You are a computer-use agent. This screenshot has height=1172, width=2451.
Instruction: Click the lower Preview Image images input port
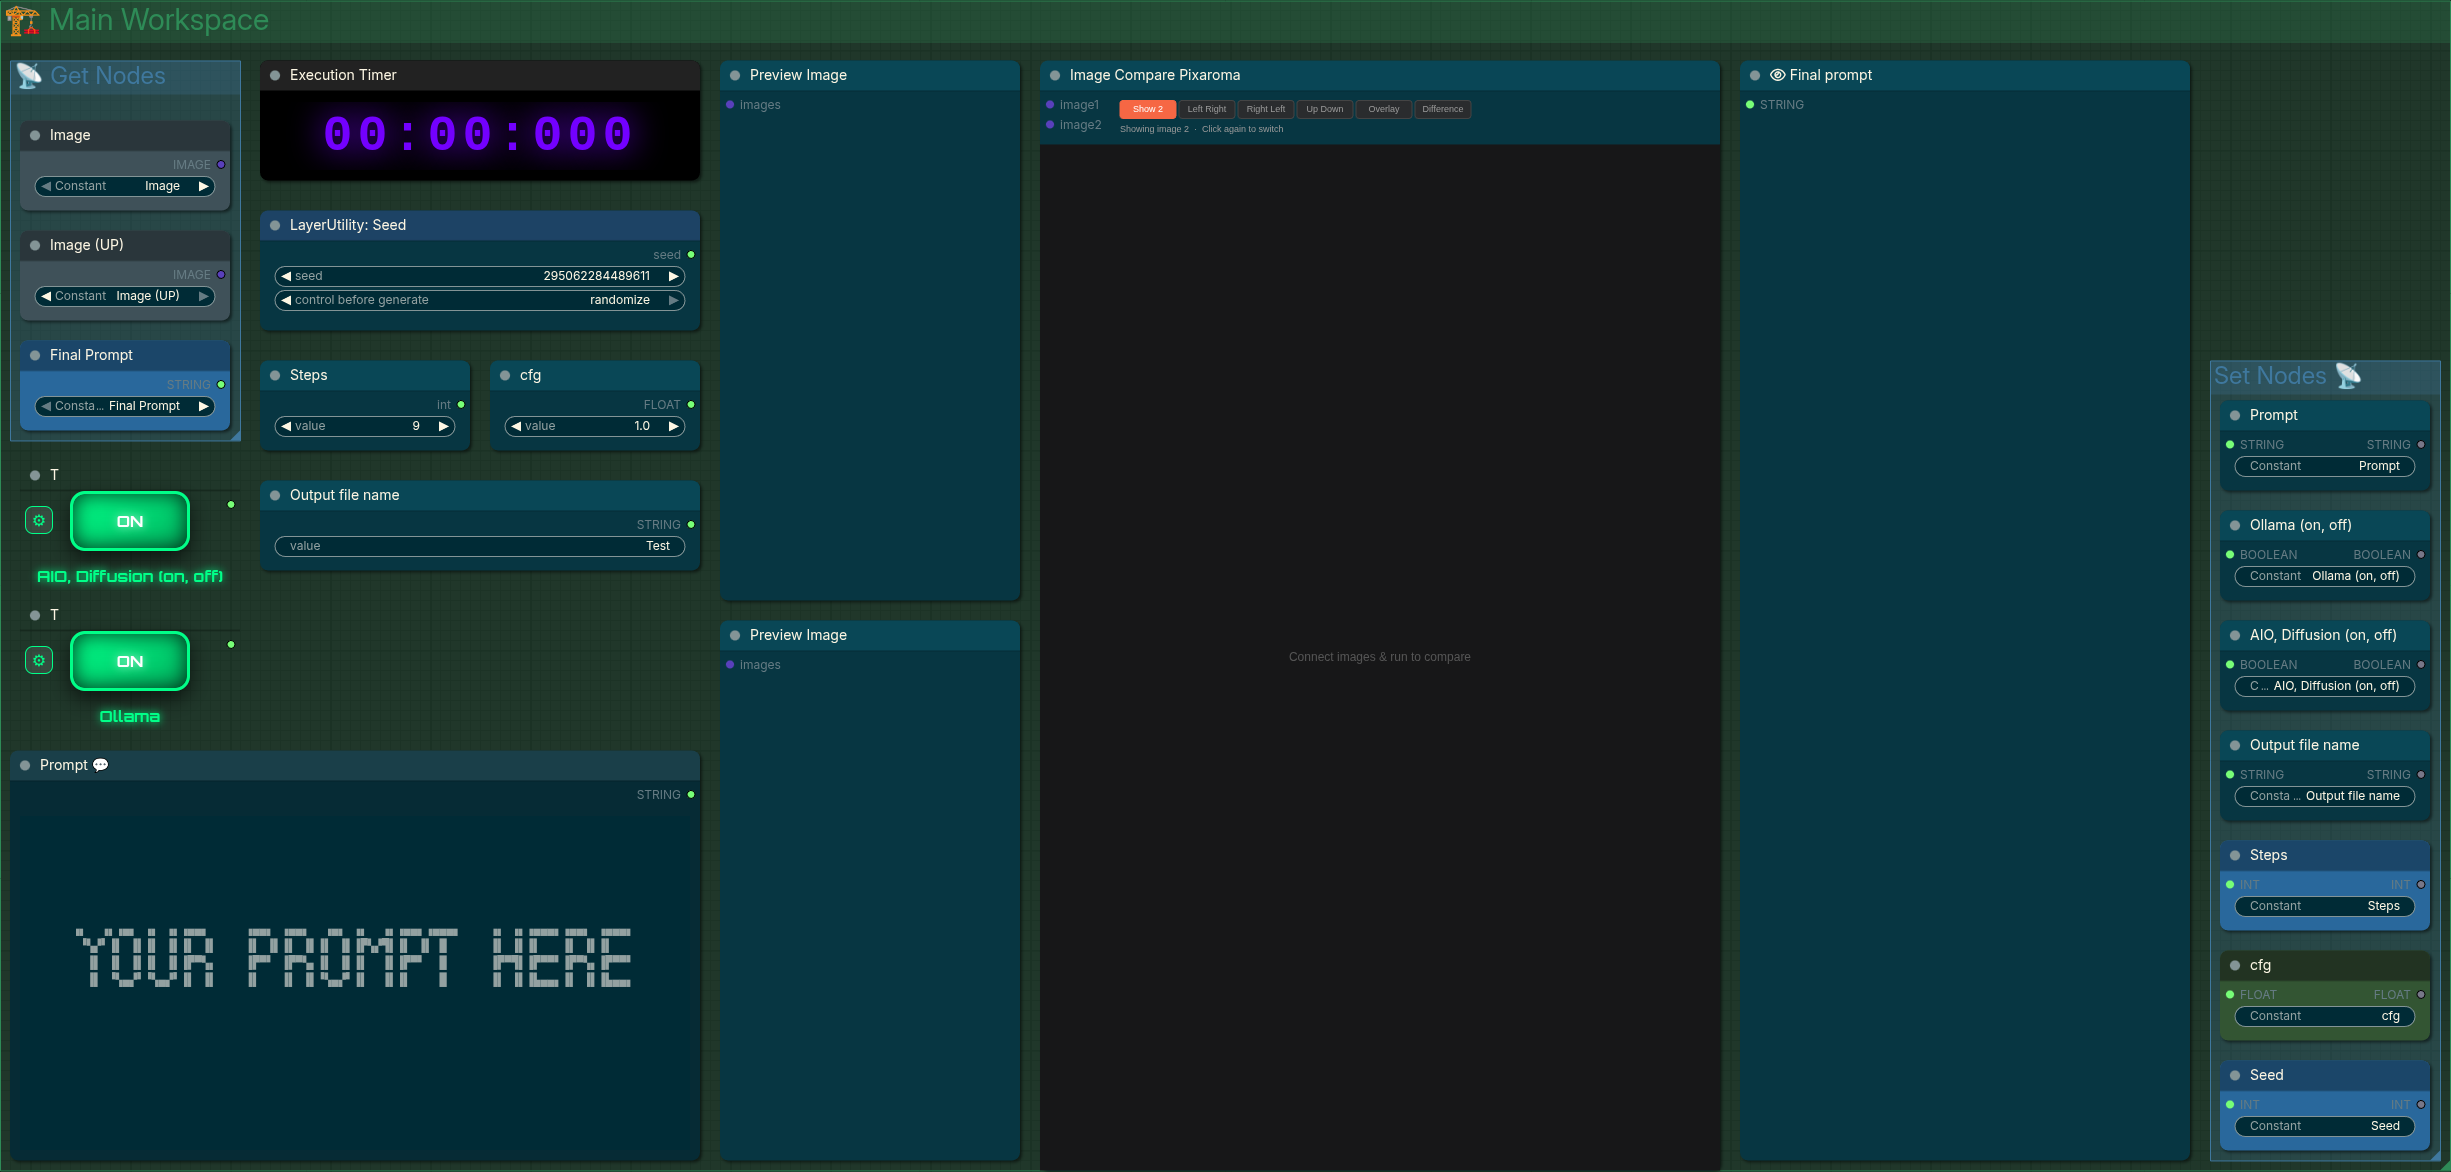click(730, 665)
